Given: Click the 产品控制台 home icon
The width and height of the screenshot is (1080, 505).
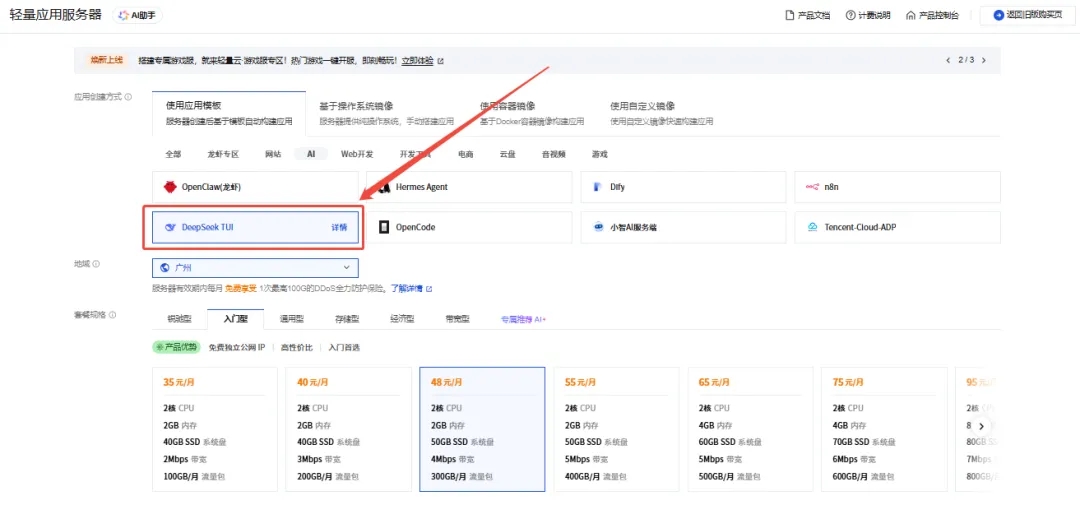Looking at the screenshot, I should (x=911, y=15).
